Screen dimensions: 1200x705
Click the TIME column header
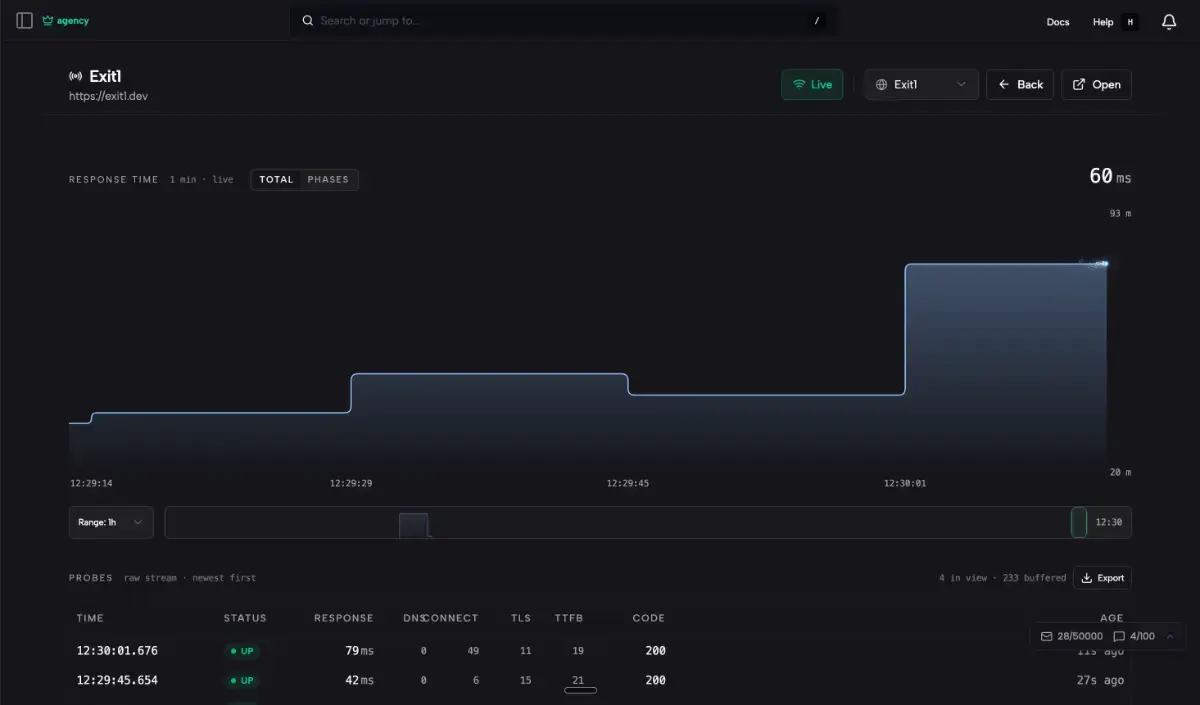tap(90, 618)
